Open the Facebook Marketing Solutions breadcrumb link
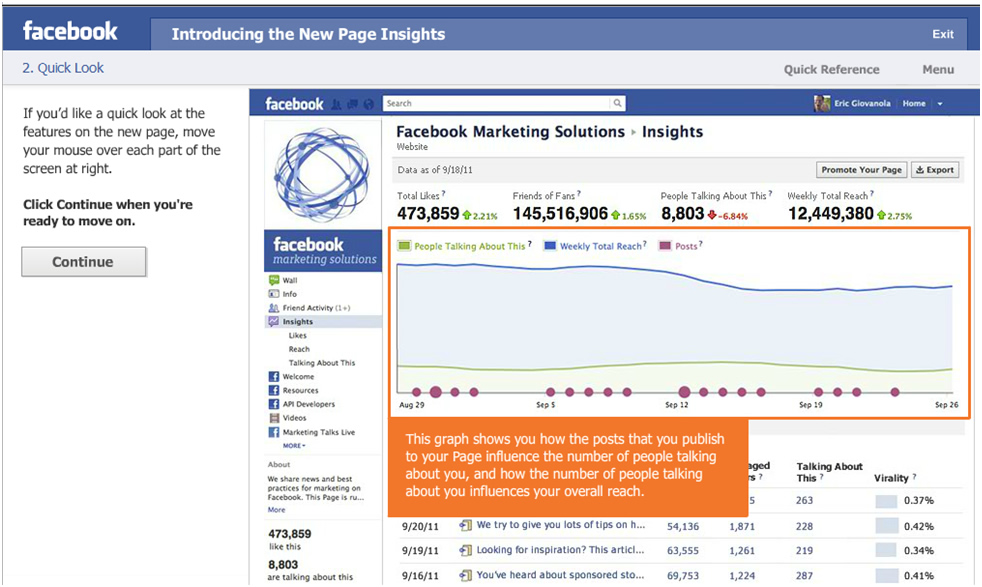982x587 pixels. [510, 132]
